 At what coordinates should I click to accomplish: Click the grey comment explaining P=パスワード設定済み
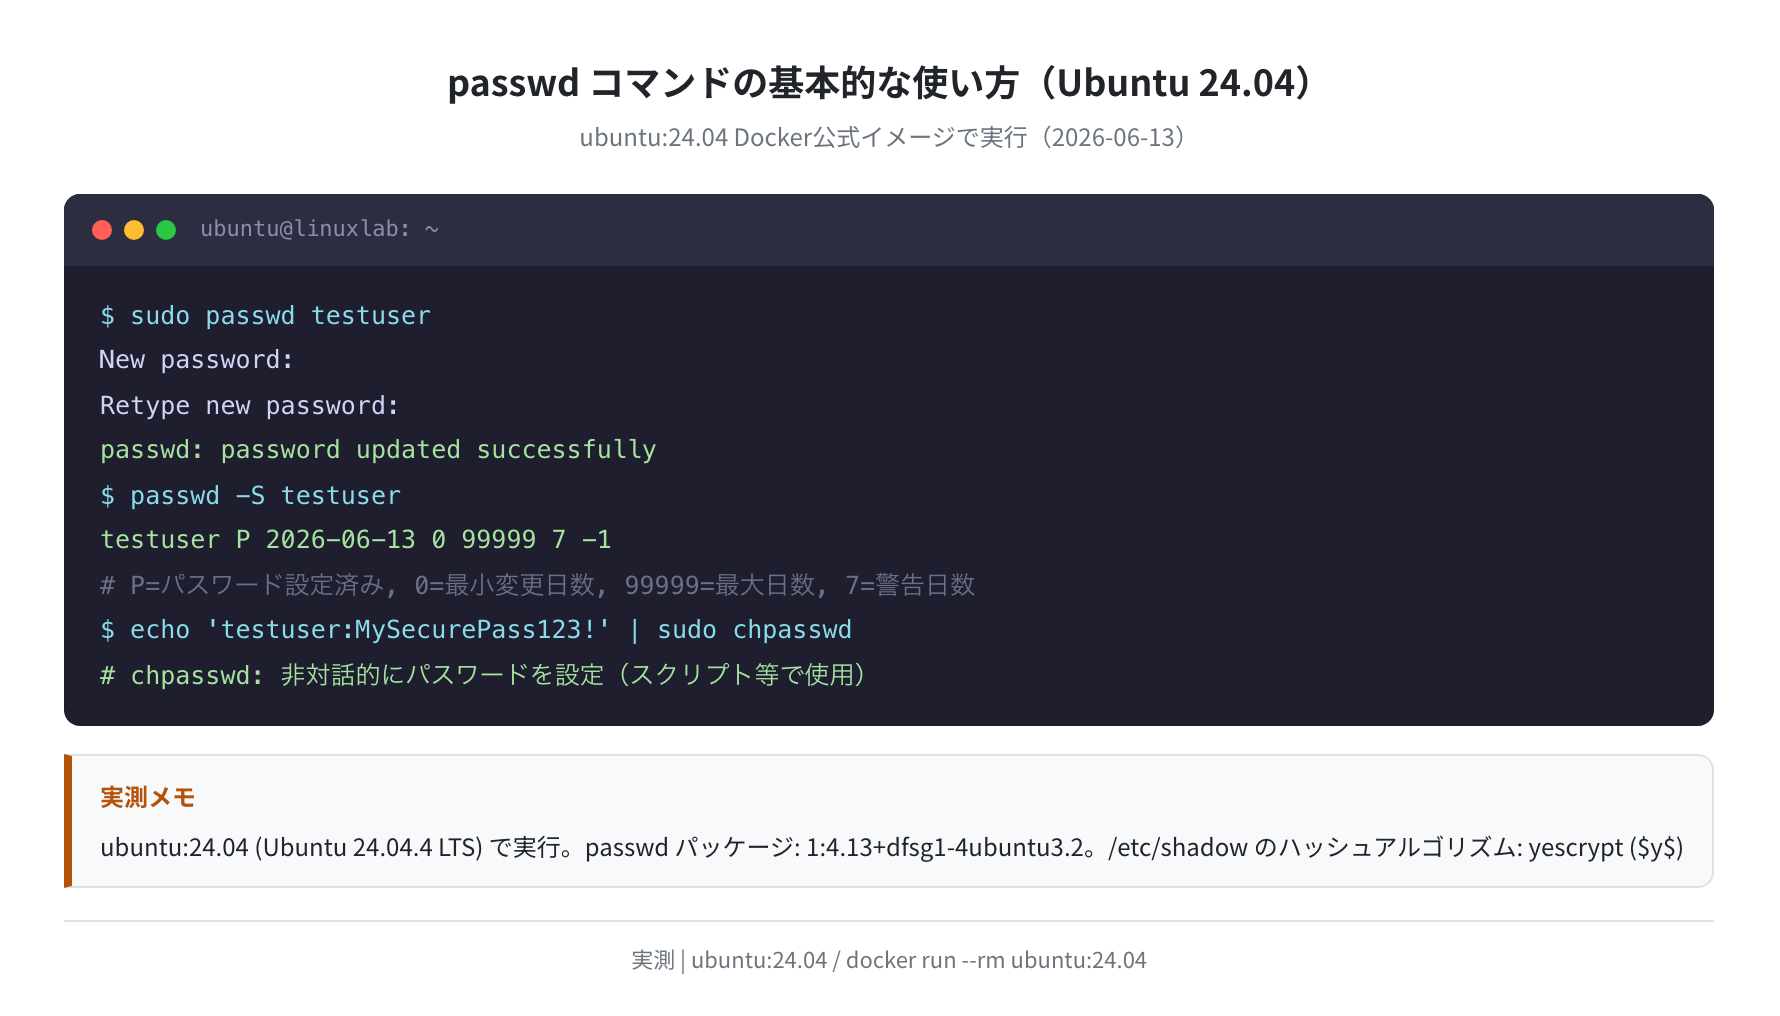[x=538, y=585]
